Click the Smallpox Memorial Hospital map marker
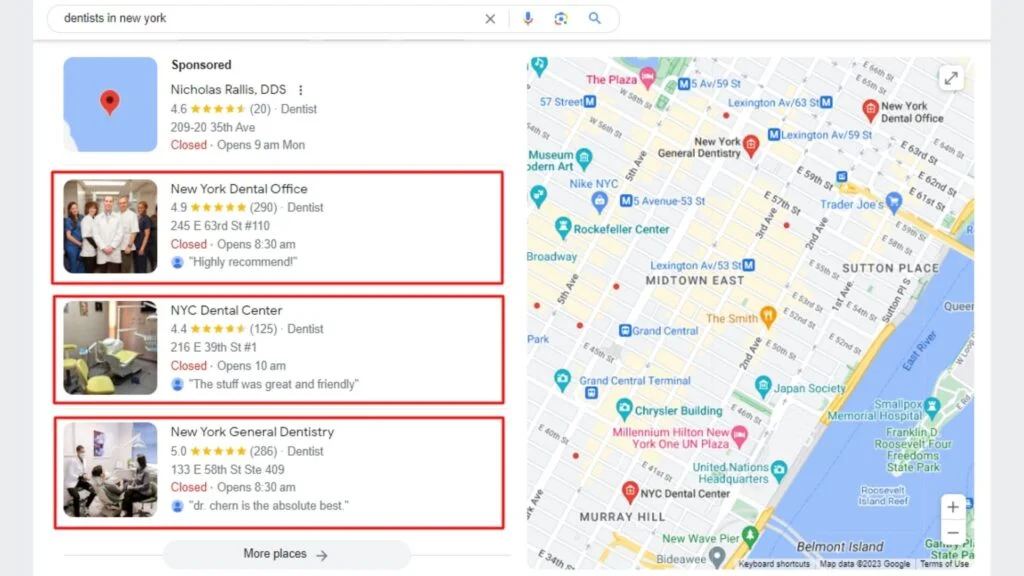Screen dimensions: 1024x576 (x=932, y=408)
